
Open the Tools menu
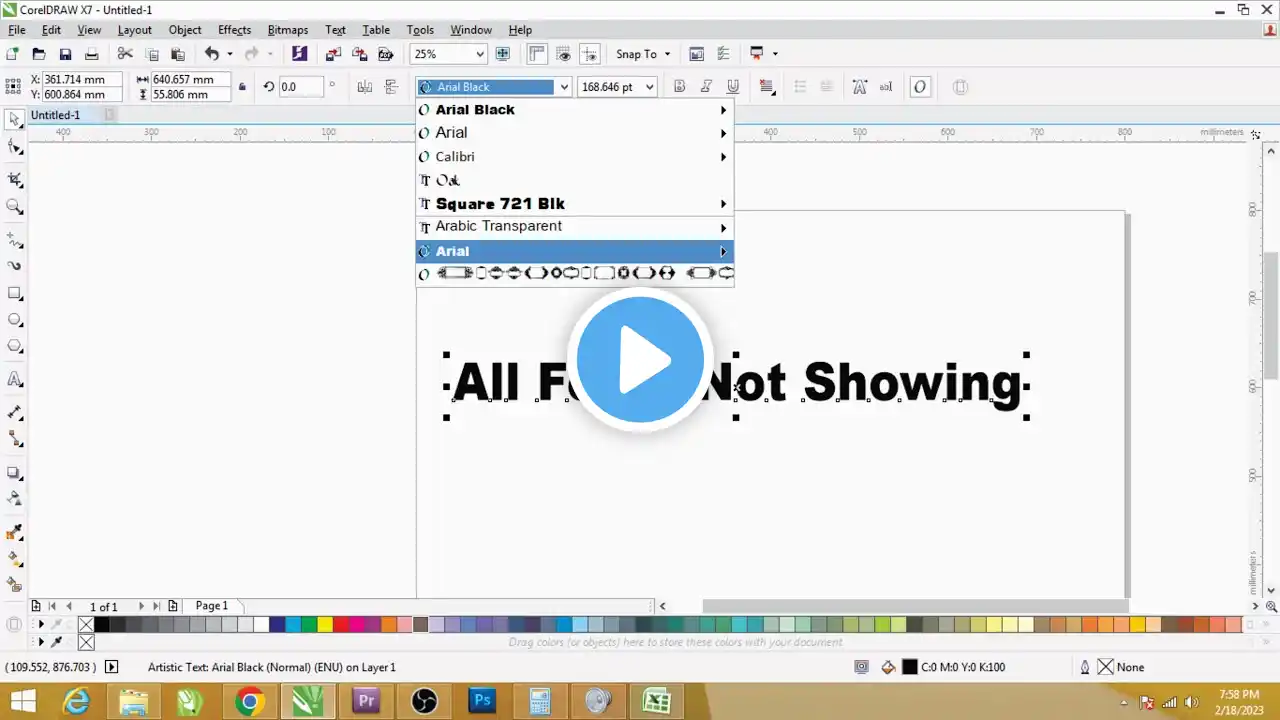(x=420, y=30)
